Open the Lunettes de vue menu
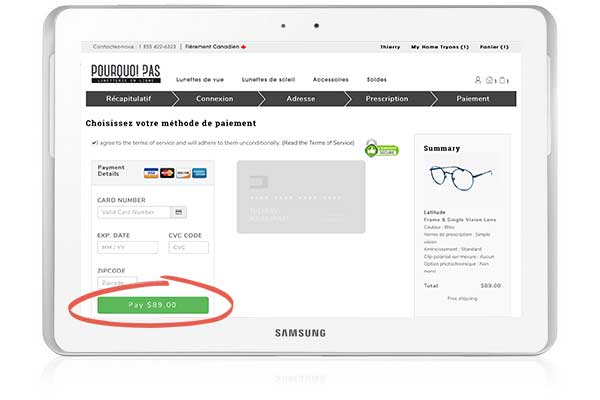Image resolution: width=600 pixels, height=400 pixels. [x=200, y=80]
